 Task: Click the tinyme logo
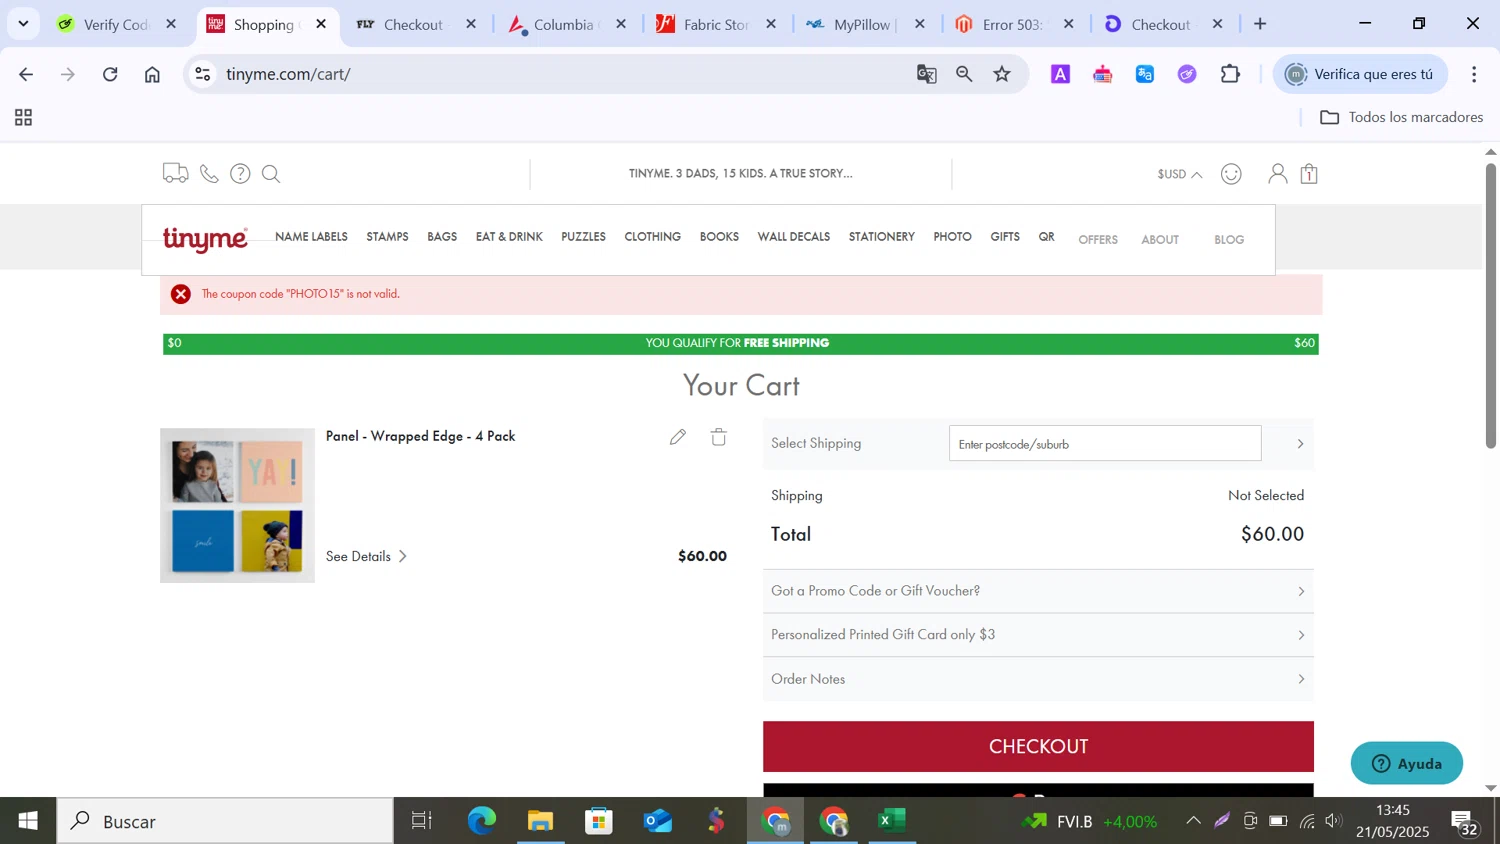205,239
